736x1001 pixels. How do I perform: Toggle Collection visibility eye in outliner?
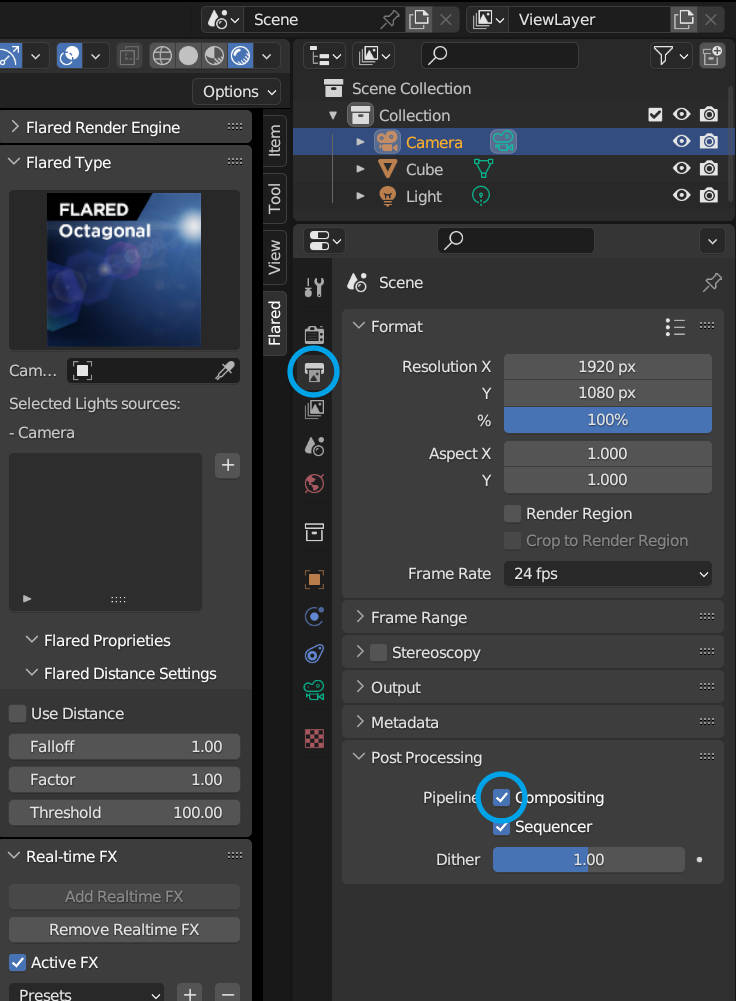(x=681, y=114)
